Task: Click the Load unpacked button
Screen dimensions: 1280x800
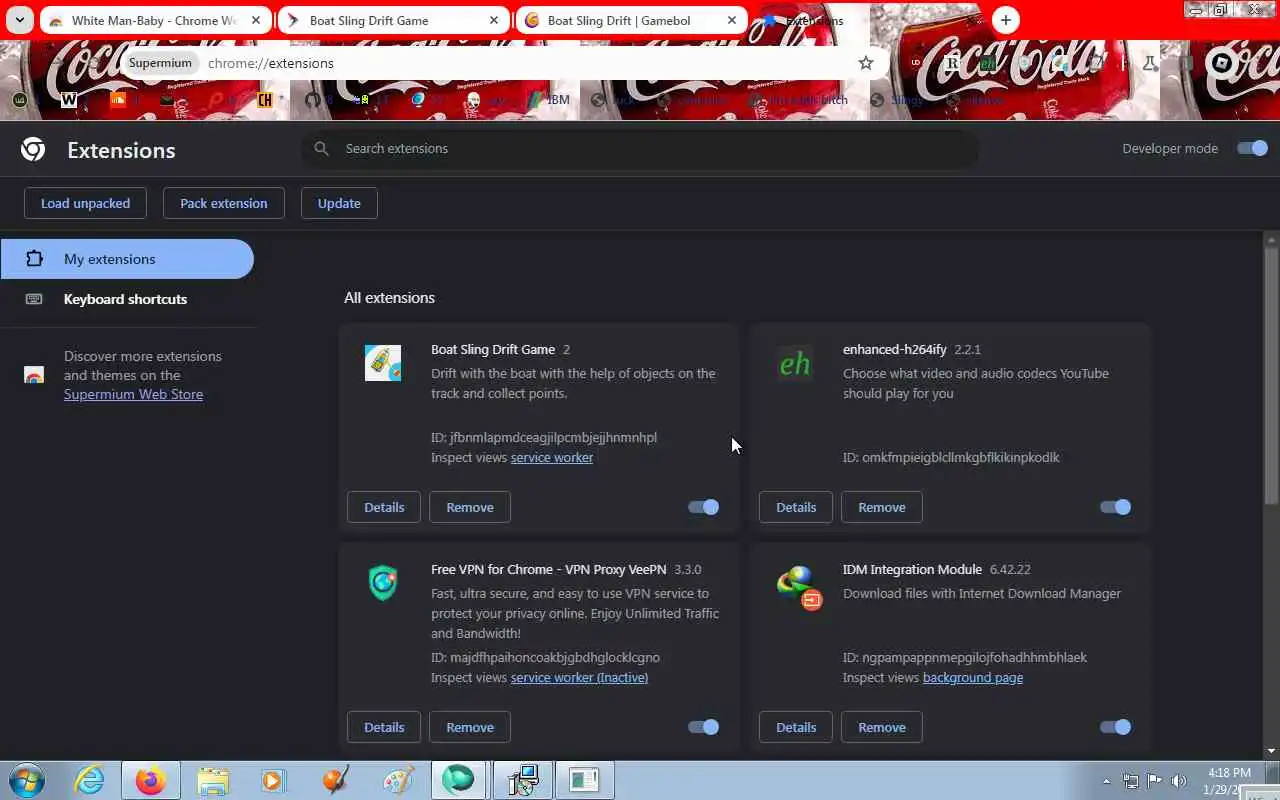Action: point(85,203)
